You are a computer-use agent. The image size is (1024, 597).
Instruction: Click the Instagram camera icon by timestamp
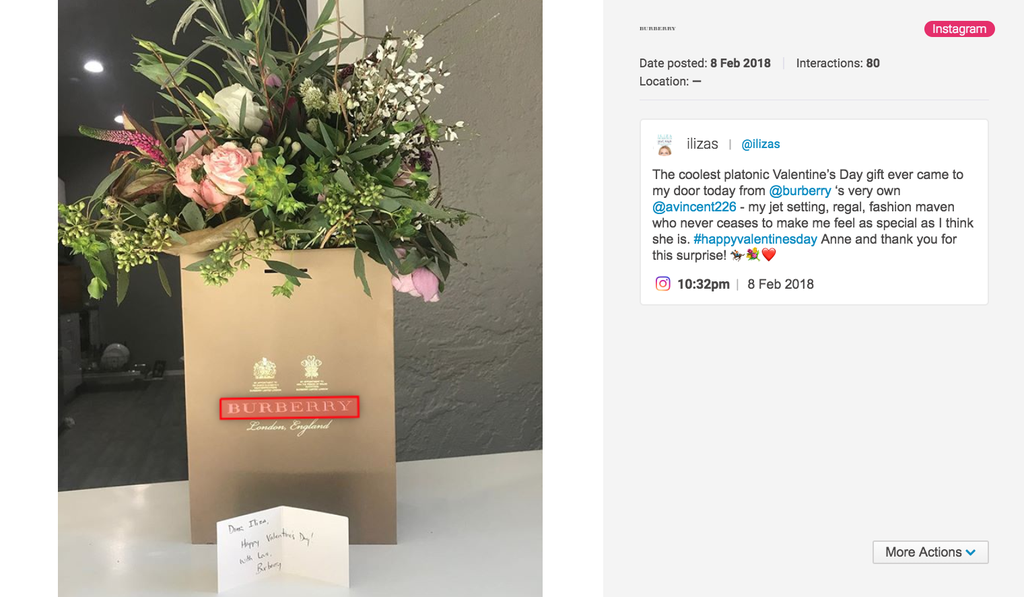click(x=663, y=283)
